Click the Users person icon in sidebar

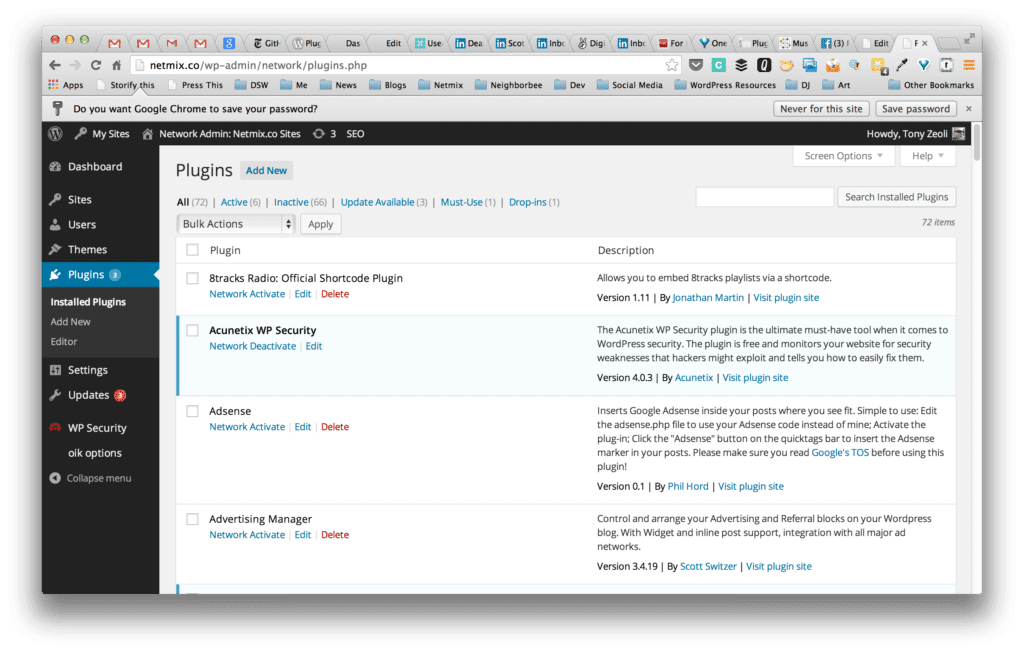pos(56,224)
